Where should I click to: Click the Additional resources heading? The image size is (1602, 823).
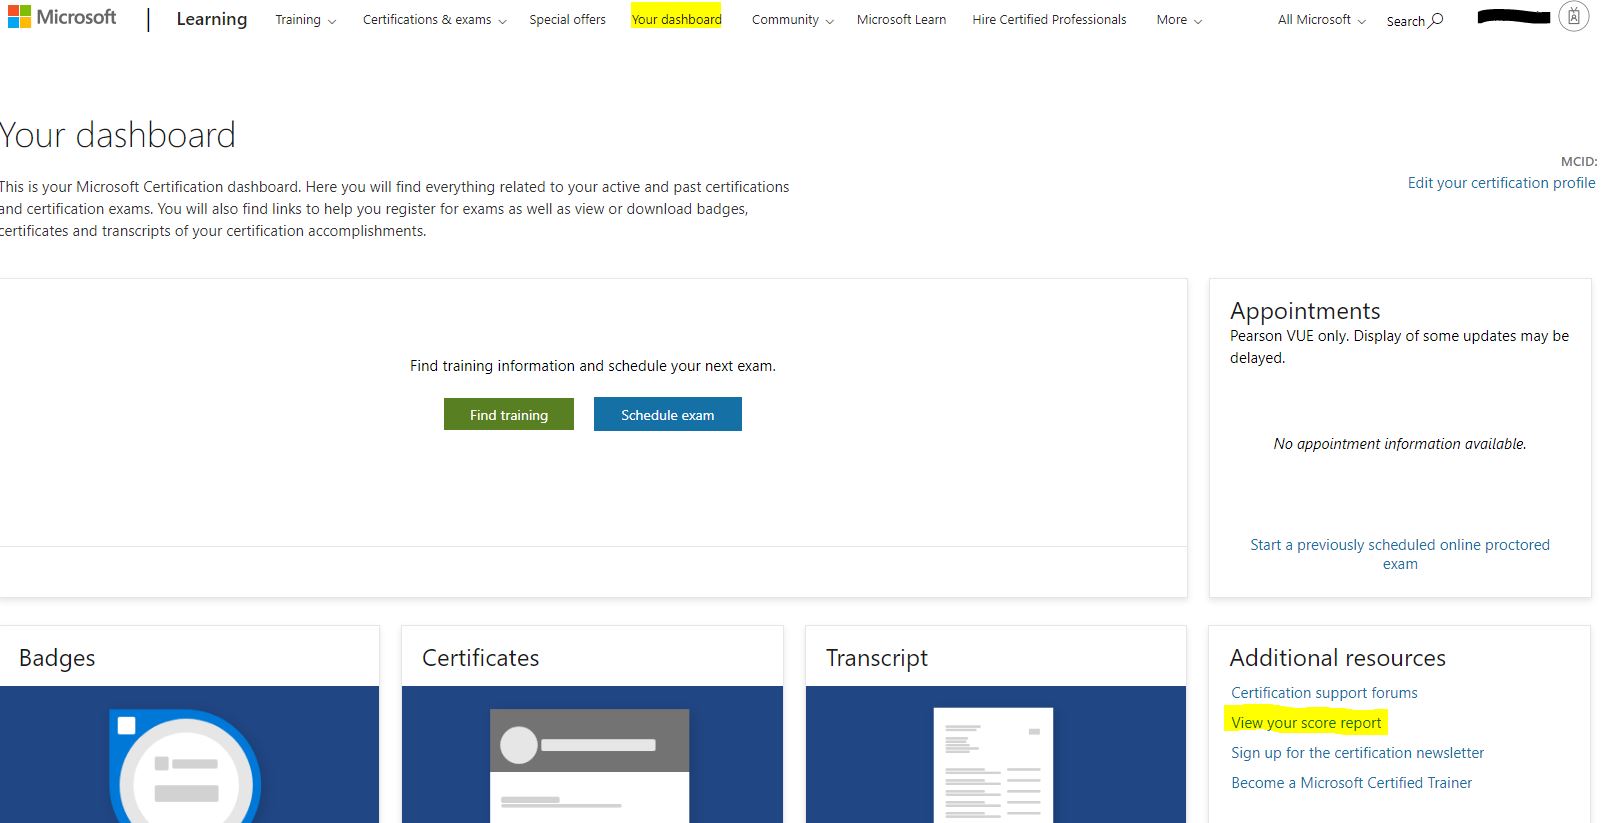(1338, 658)
